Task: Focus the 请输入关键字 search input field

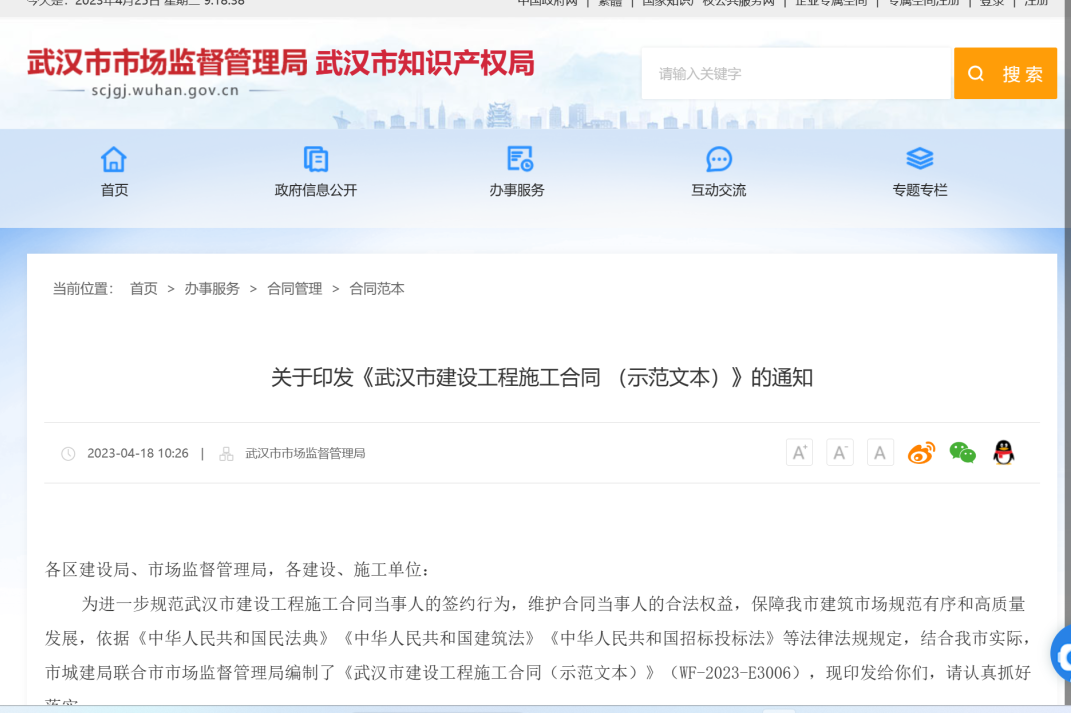Action: [795, 74]
